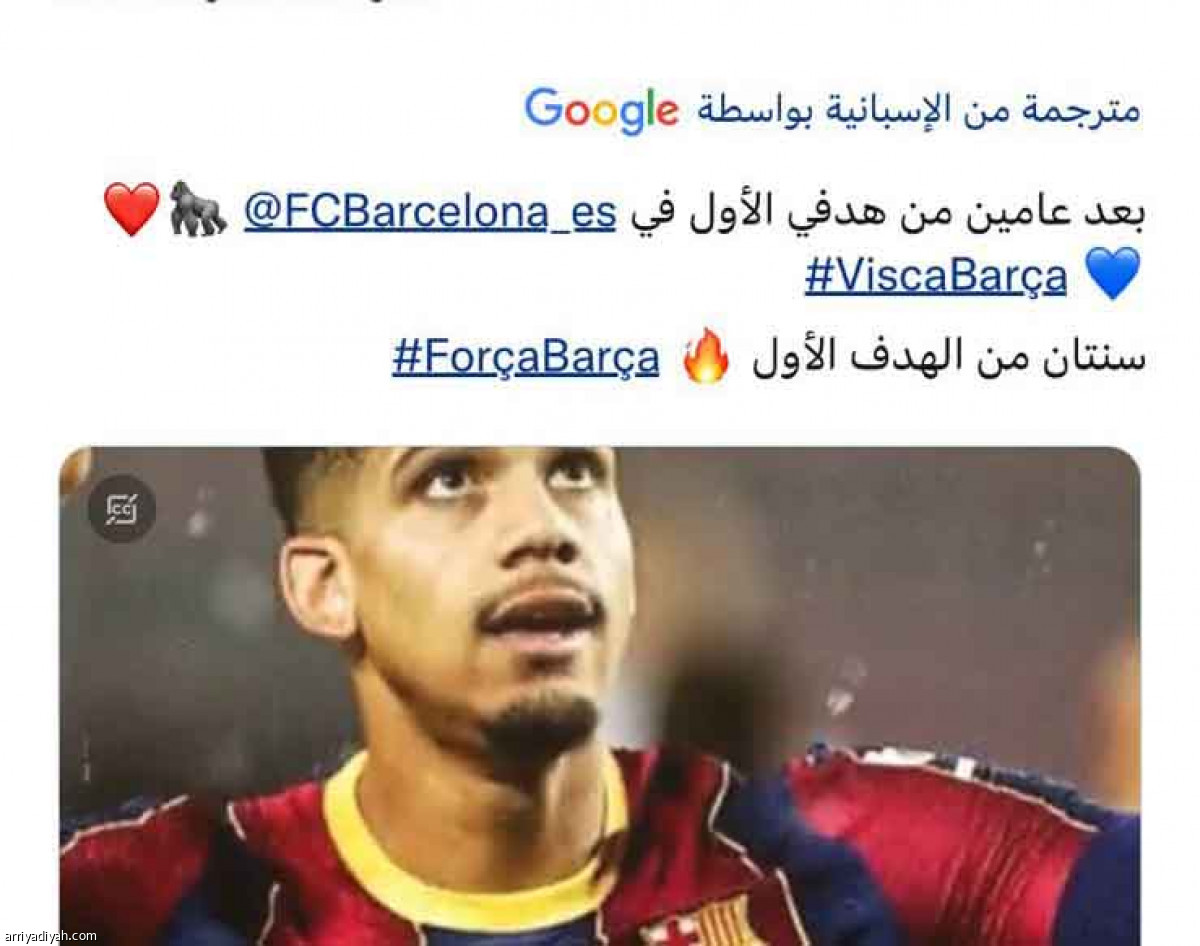
Task: Select the text 'سنتان من الهدف الأول'
Action: pyautogui.click(x=949, y=357)
